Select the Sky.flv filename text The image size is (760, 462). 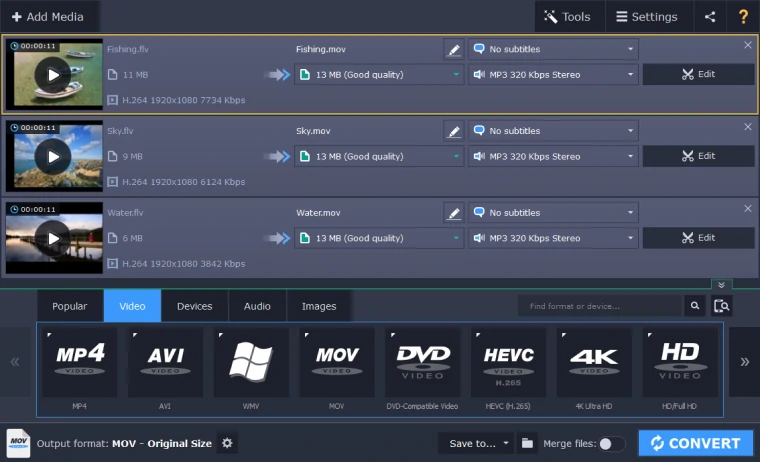pos(120,131)
